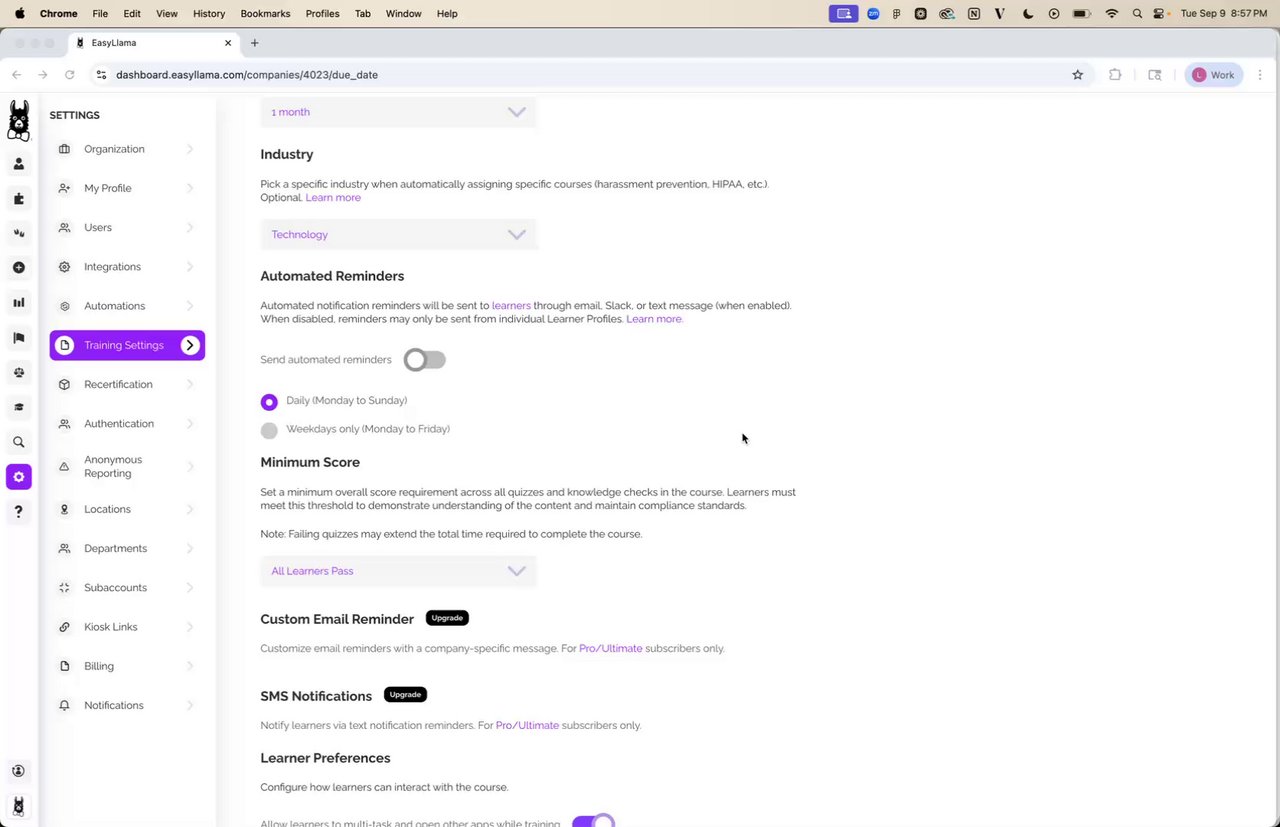Open the Subaccounts settings item
The width and height of the screenshot is (1280, 827).
(127, 588)
